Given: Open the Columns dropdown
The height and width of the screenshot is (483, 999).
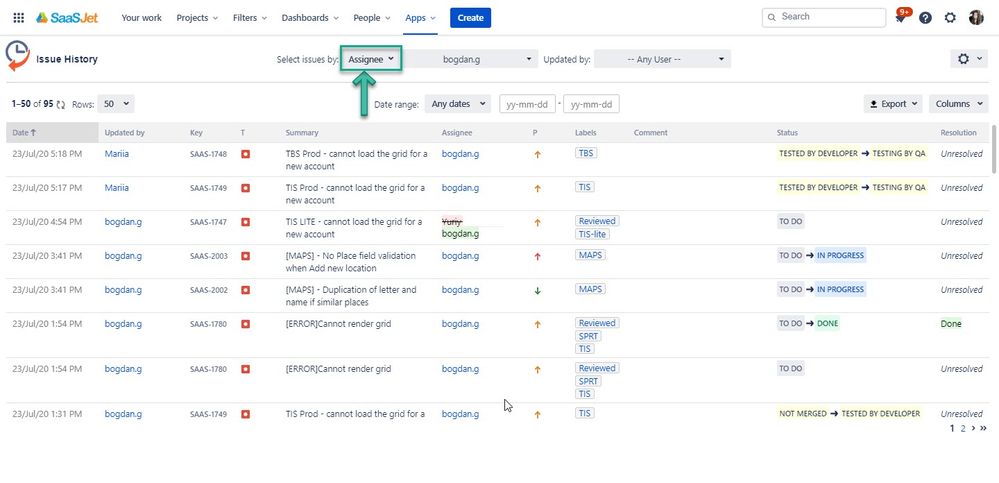Looking at the screenshot, I should (x=958, y=104).
